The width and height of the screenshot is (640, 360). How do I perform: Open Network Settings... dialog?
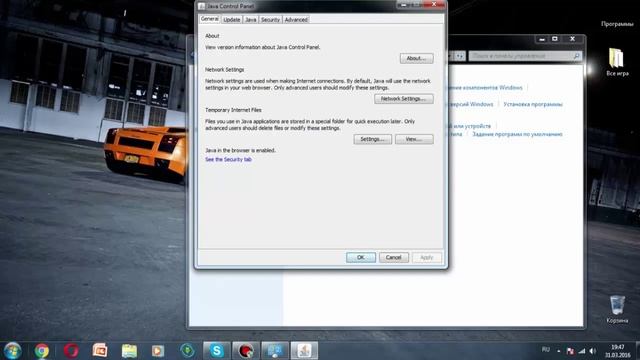(x=404, y=99)
